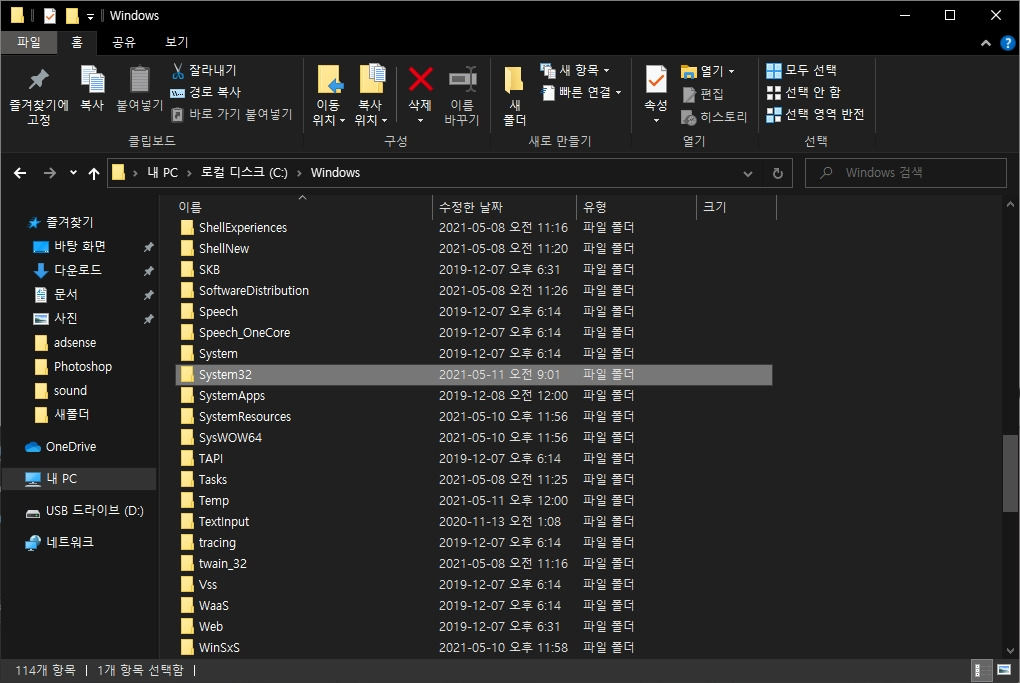Click 로컬 디스크 (C:) breadcrumb
Image resolution: width=1020 pixels, height=683 pixels.
[x=244, y=173]
